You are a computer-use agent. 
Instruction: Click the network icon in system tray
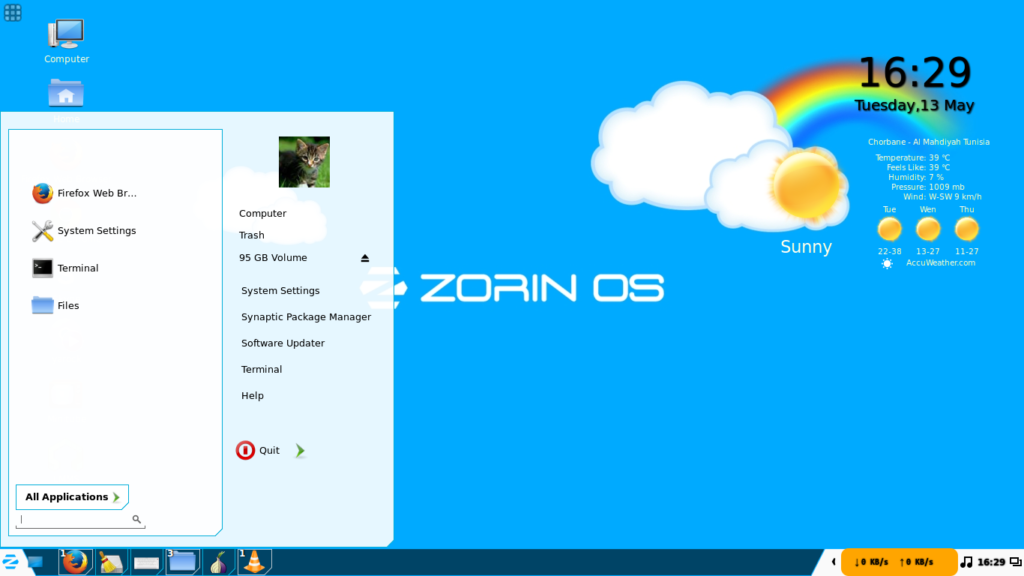tap(1015, 562)
